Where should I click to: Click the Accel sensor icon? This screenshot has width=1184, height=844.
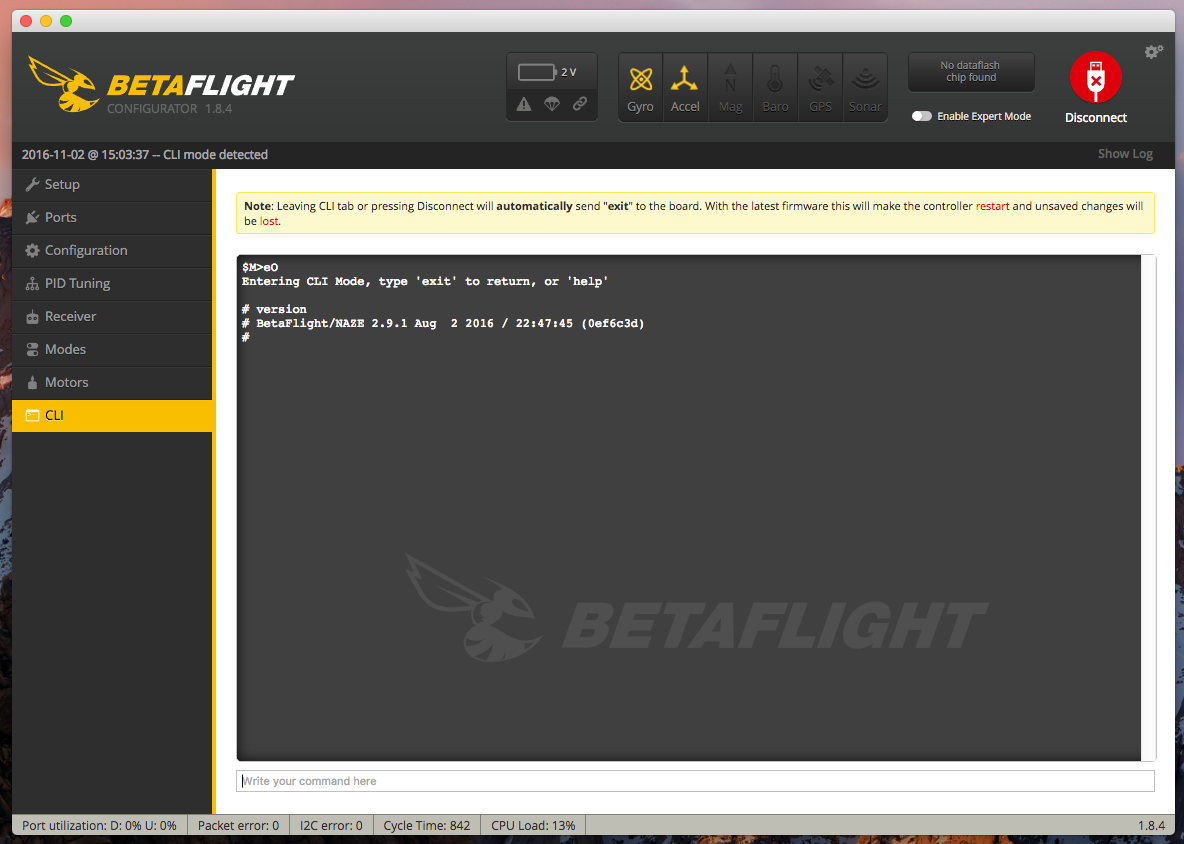pos(685,79)
